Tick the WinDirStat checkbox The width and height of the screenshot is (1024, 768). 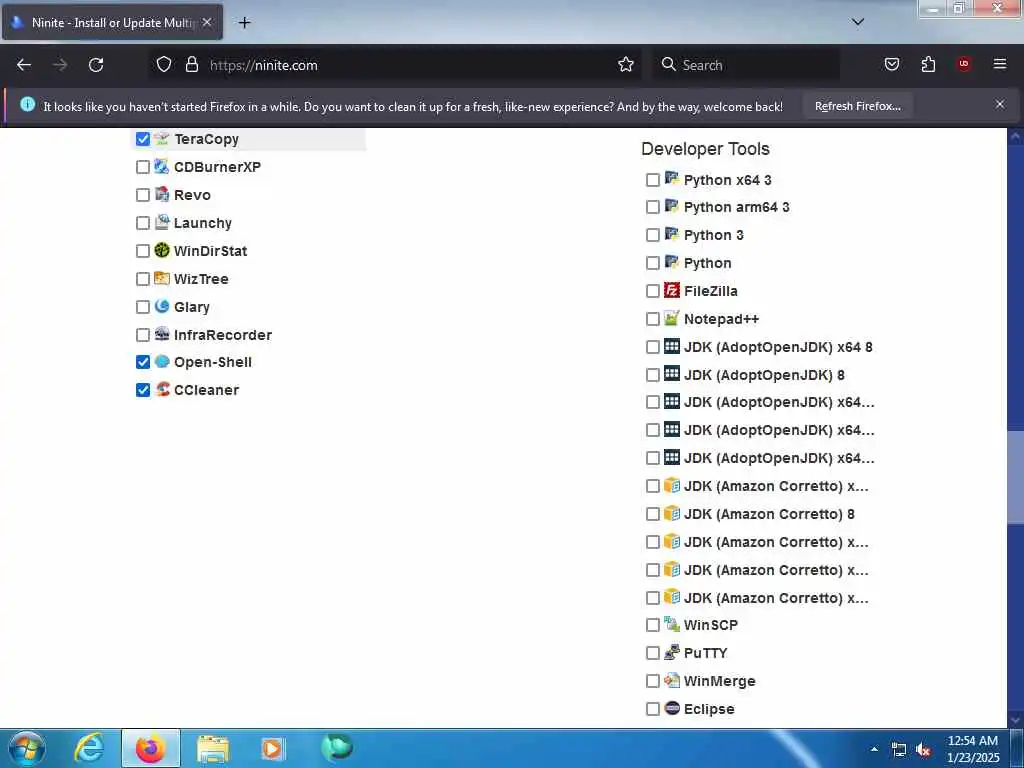click(143, 251)
